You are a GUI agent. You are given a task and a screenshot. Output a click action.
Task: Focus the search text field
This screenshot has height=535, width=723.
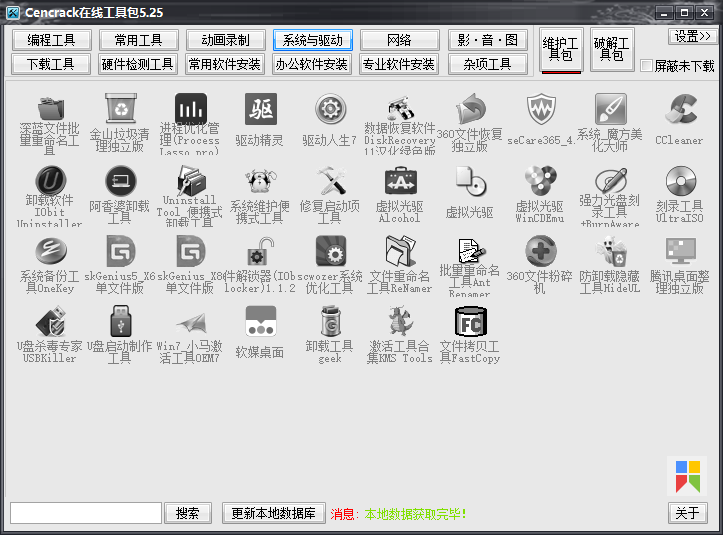[86, 513]
